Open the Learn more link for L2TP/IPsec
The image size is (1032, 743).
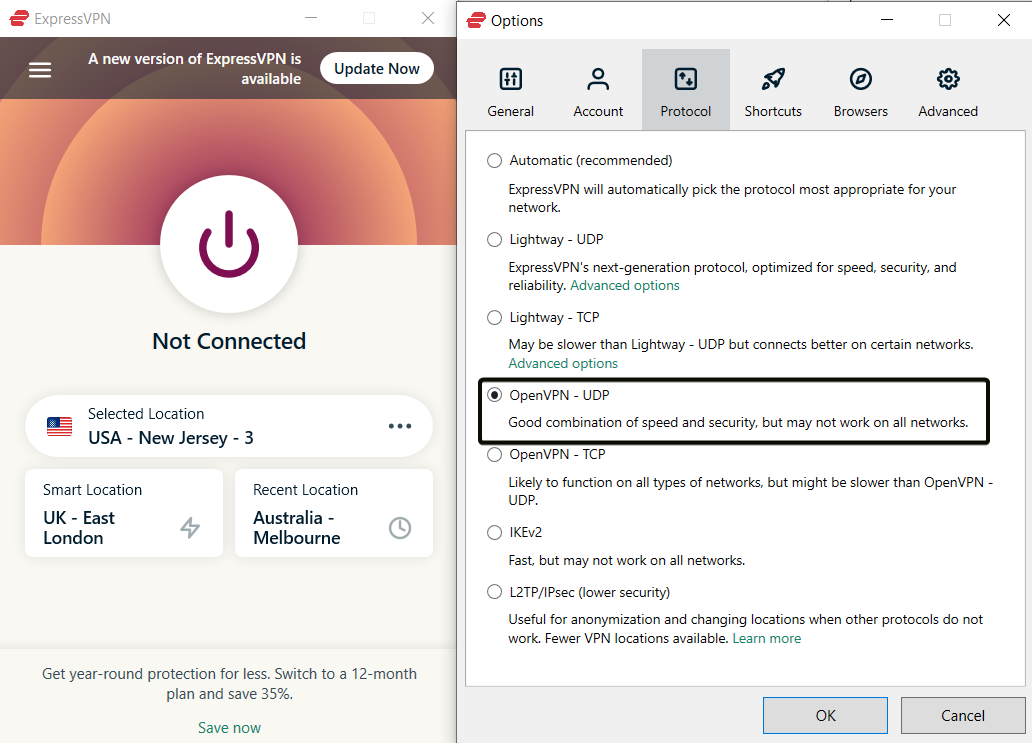pyautogui.click(x=766, y=638)
